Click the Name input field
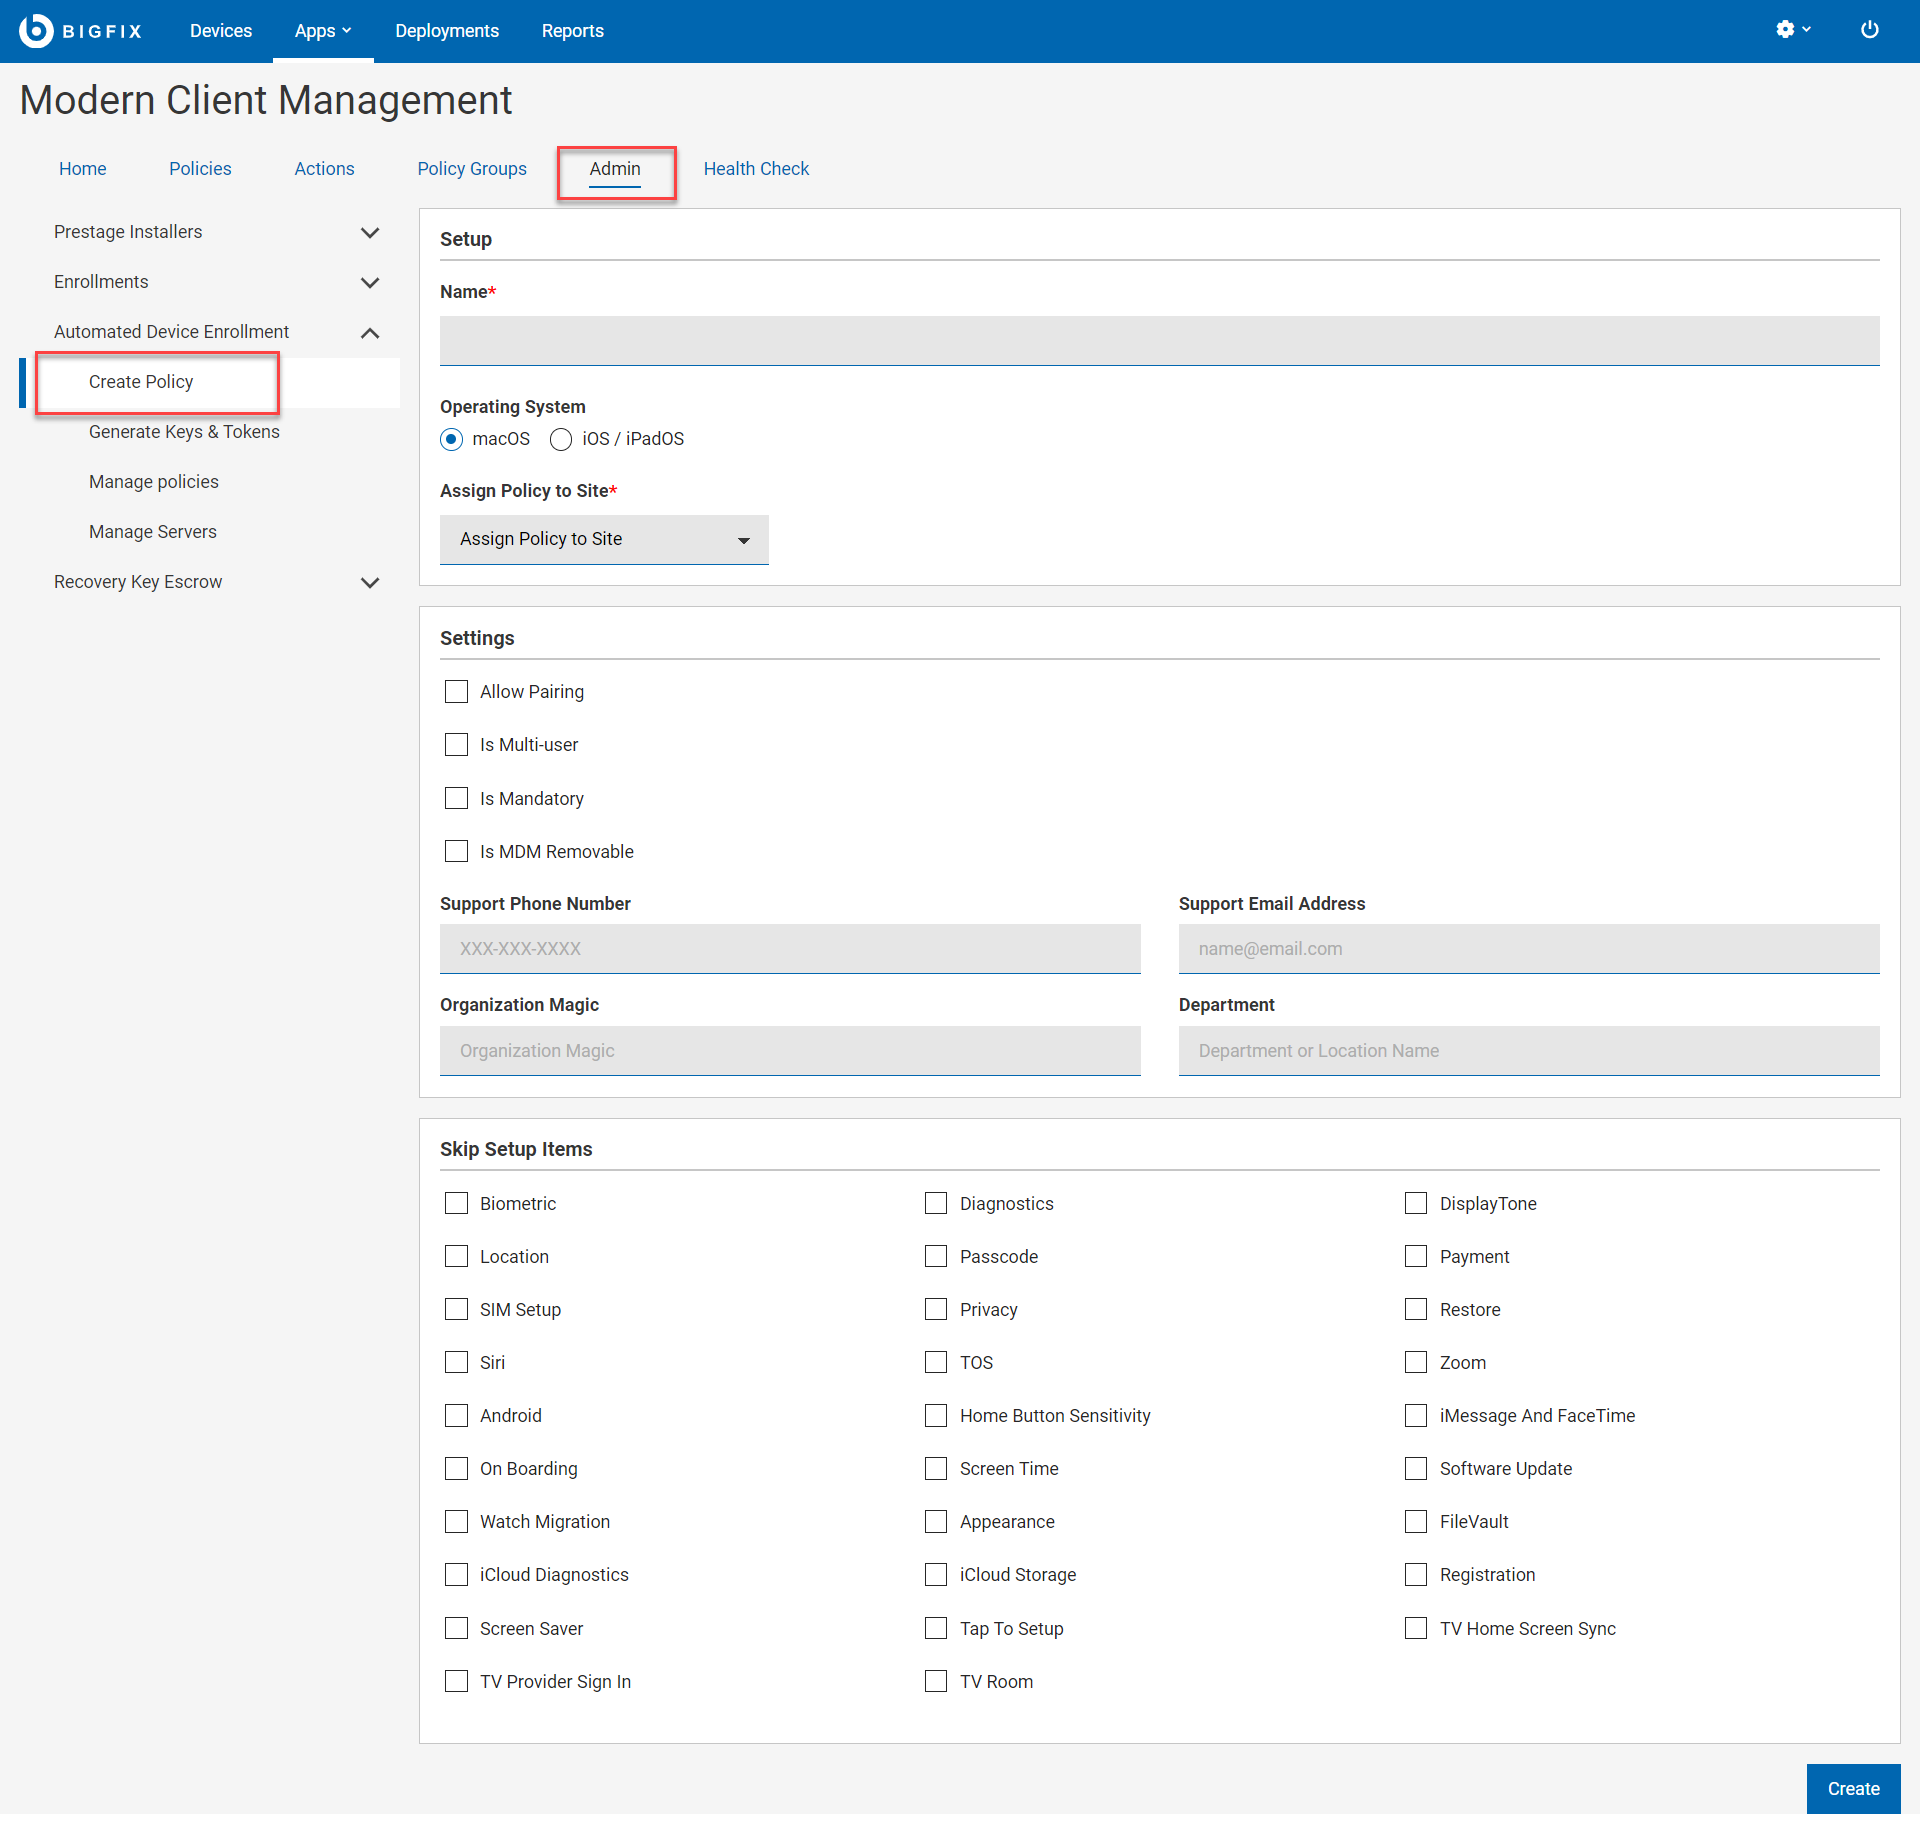 pyautogui.click(x=1159, y=341)
